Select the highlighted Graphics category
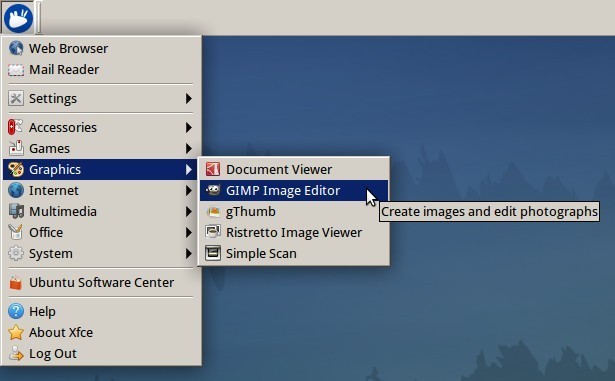This screenshot has height=381, width=615. [x=101, y=170]
